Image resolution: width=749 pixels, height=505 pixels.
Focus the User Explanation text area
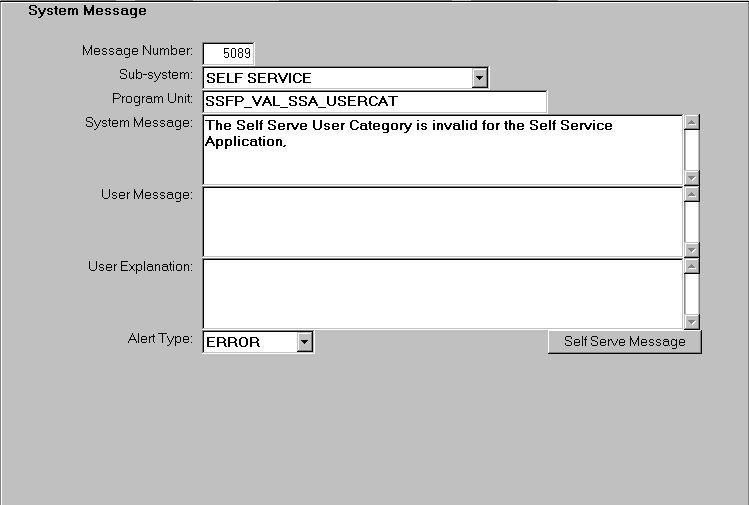click(442, 293)
